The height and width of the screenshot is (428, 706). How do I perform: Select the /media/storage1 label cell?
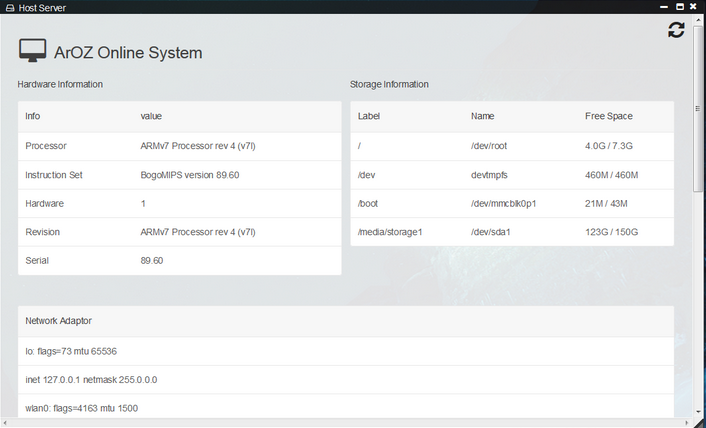pyautogui.click(x=390, y=232)
